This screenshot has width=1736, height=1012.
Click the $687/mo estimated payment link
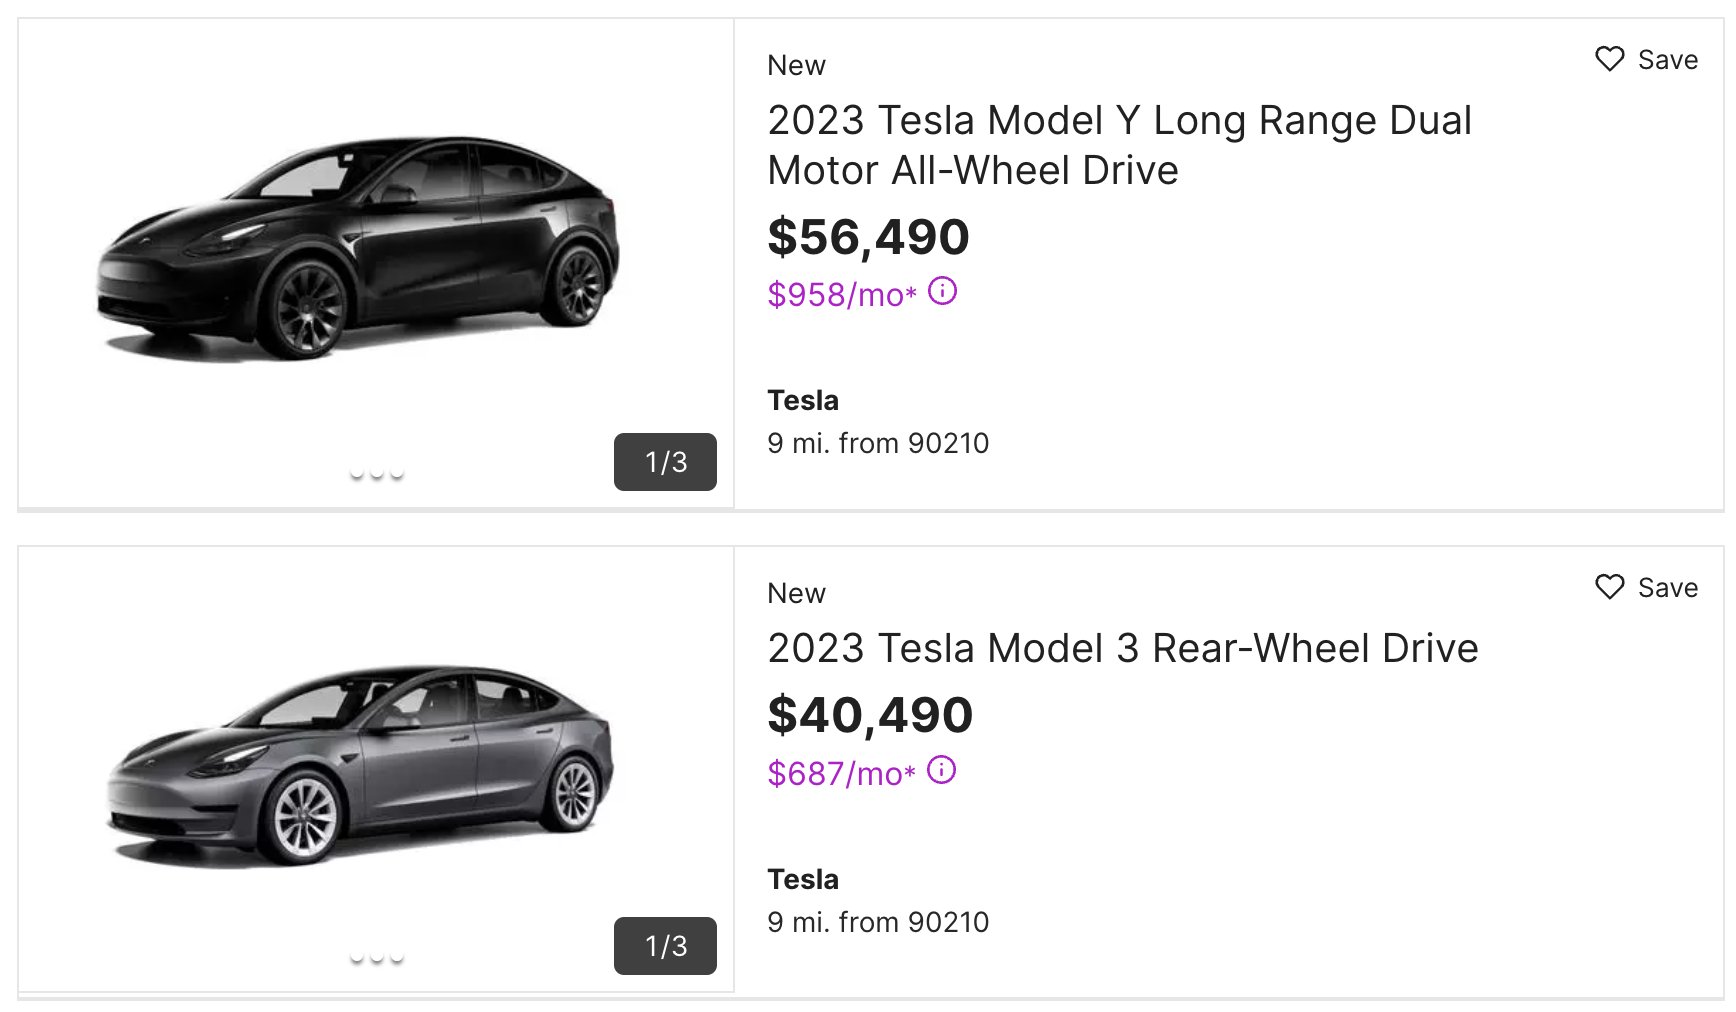click(841, 773)
